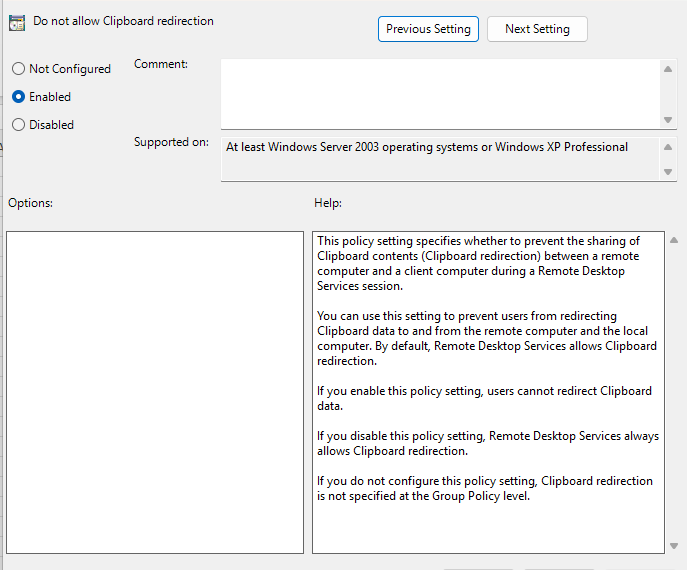Go to the Previous Setting
The width and height of the screenshot is (687, 570).
pos(428,29)
